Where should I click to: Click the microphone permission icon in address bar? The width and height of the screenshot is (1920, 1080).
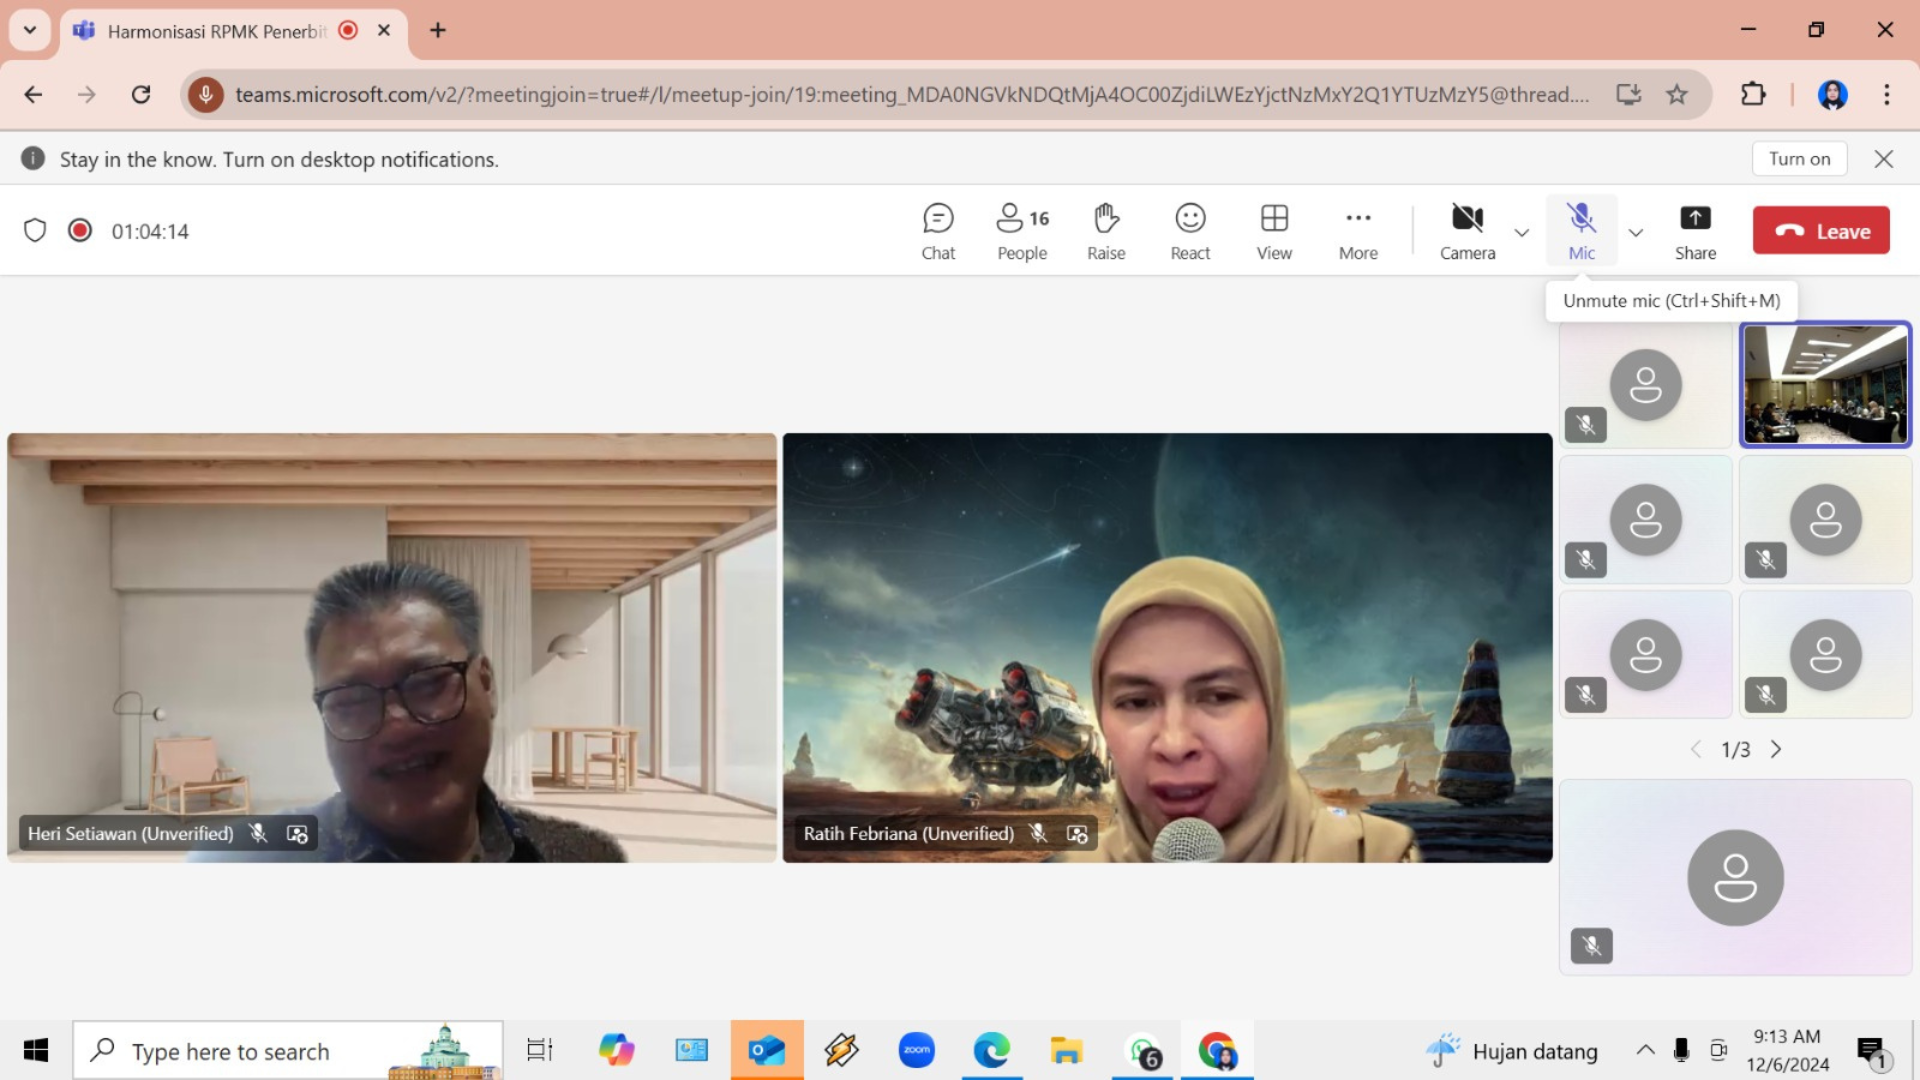206,94
